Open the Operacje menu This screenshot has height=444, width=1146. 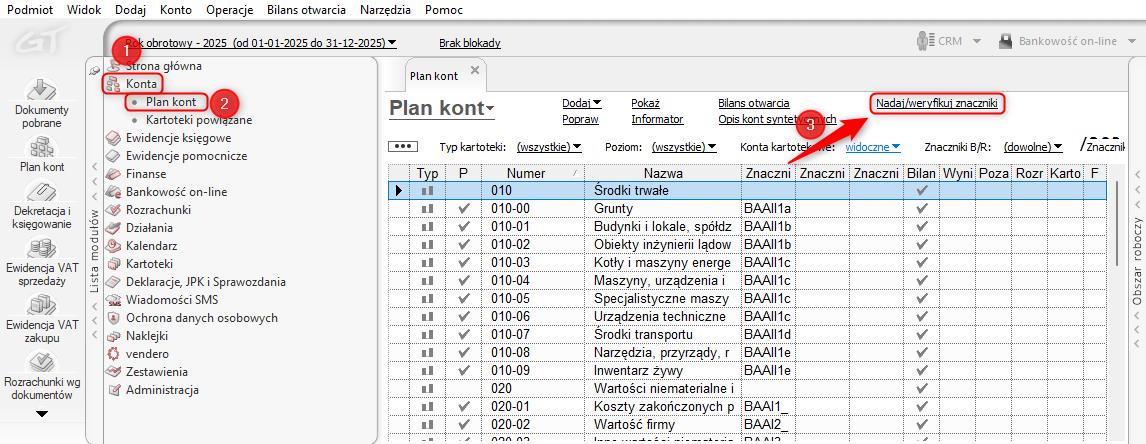(230, 9)
